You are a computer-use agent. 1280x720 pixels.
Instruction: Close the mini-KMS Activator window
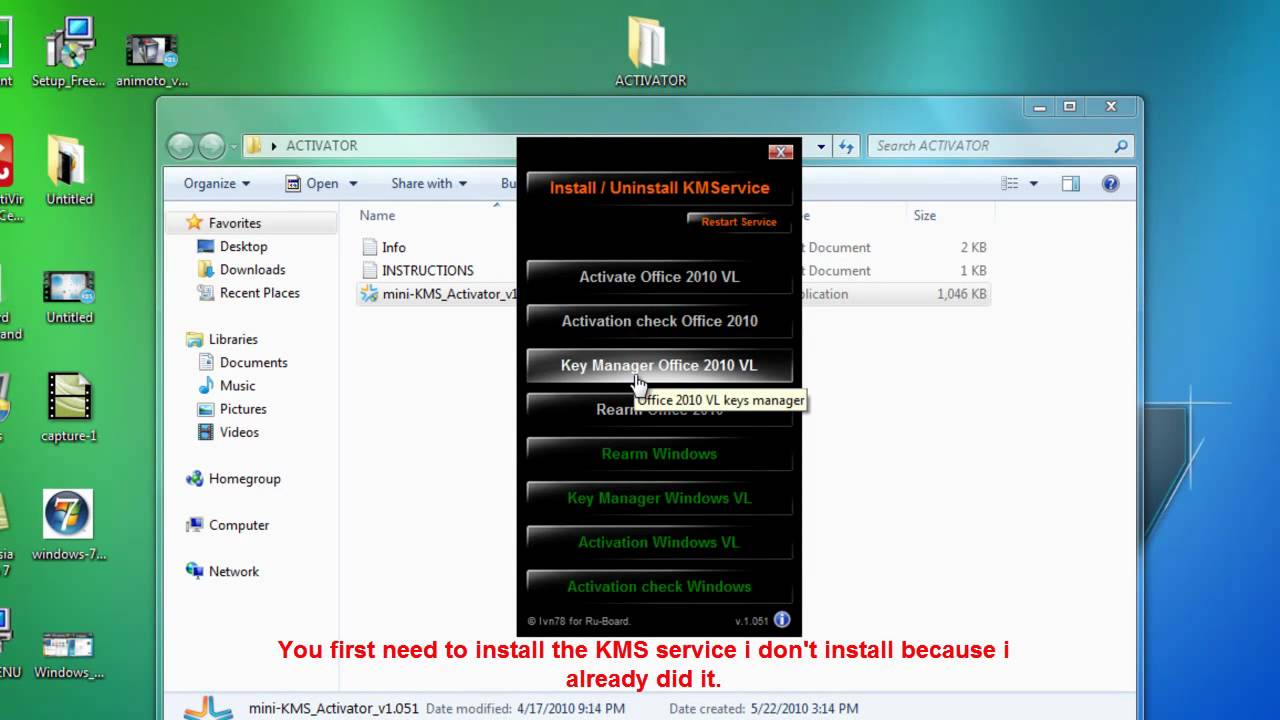781,152
